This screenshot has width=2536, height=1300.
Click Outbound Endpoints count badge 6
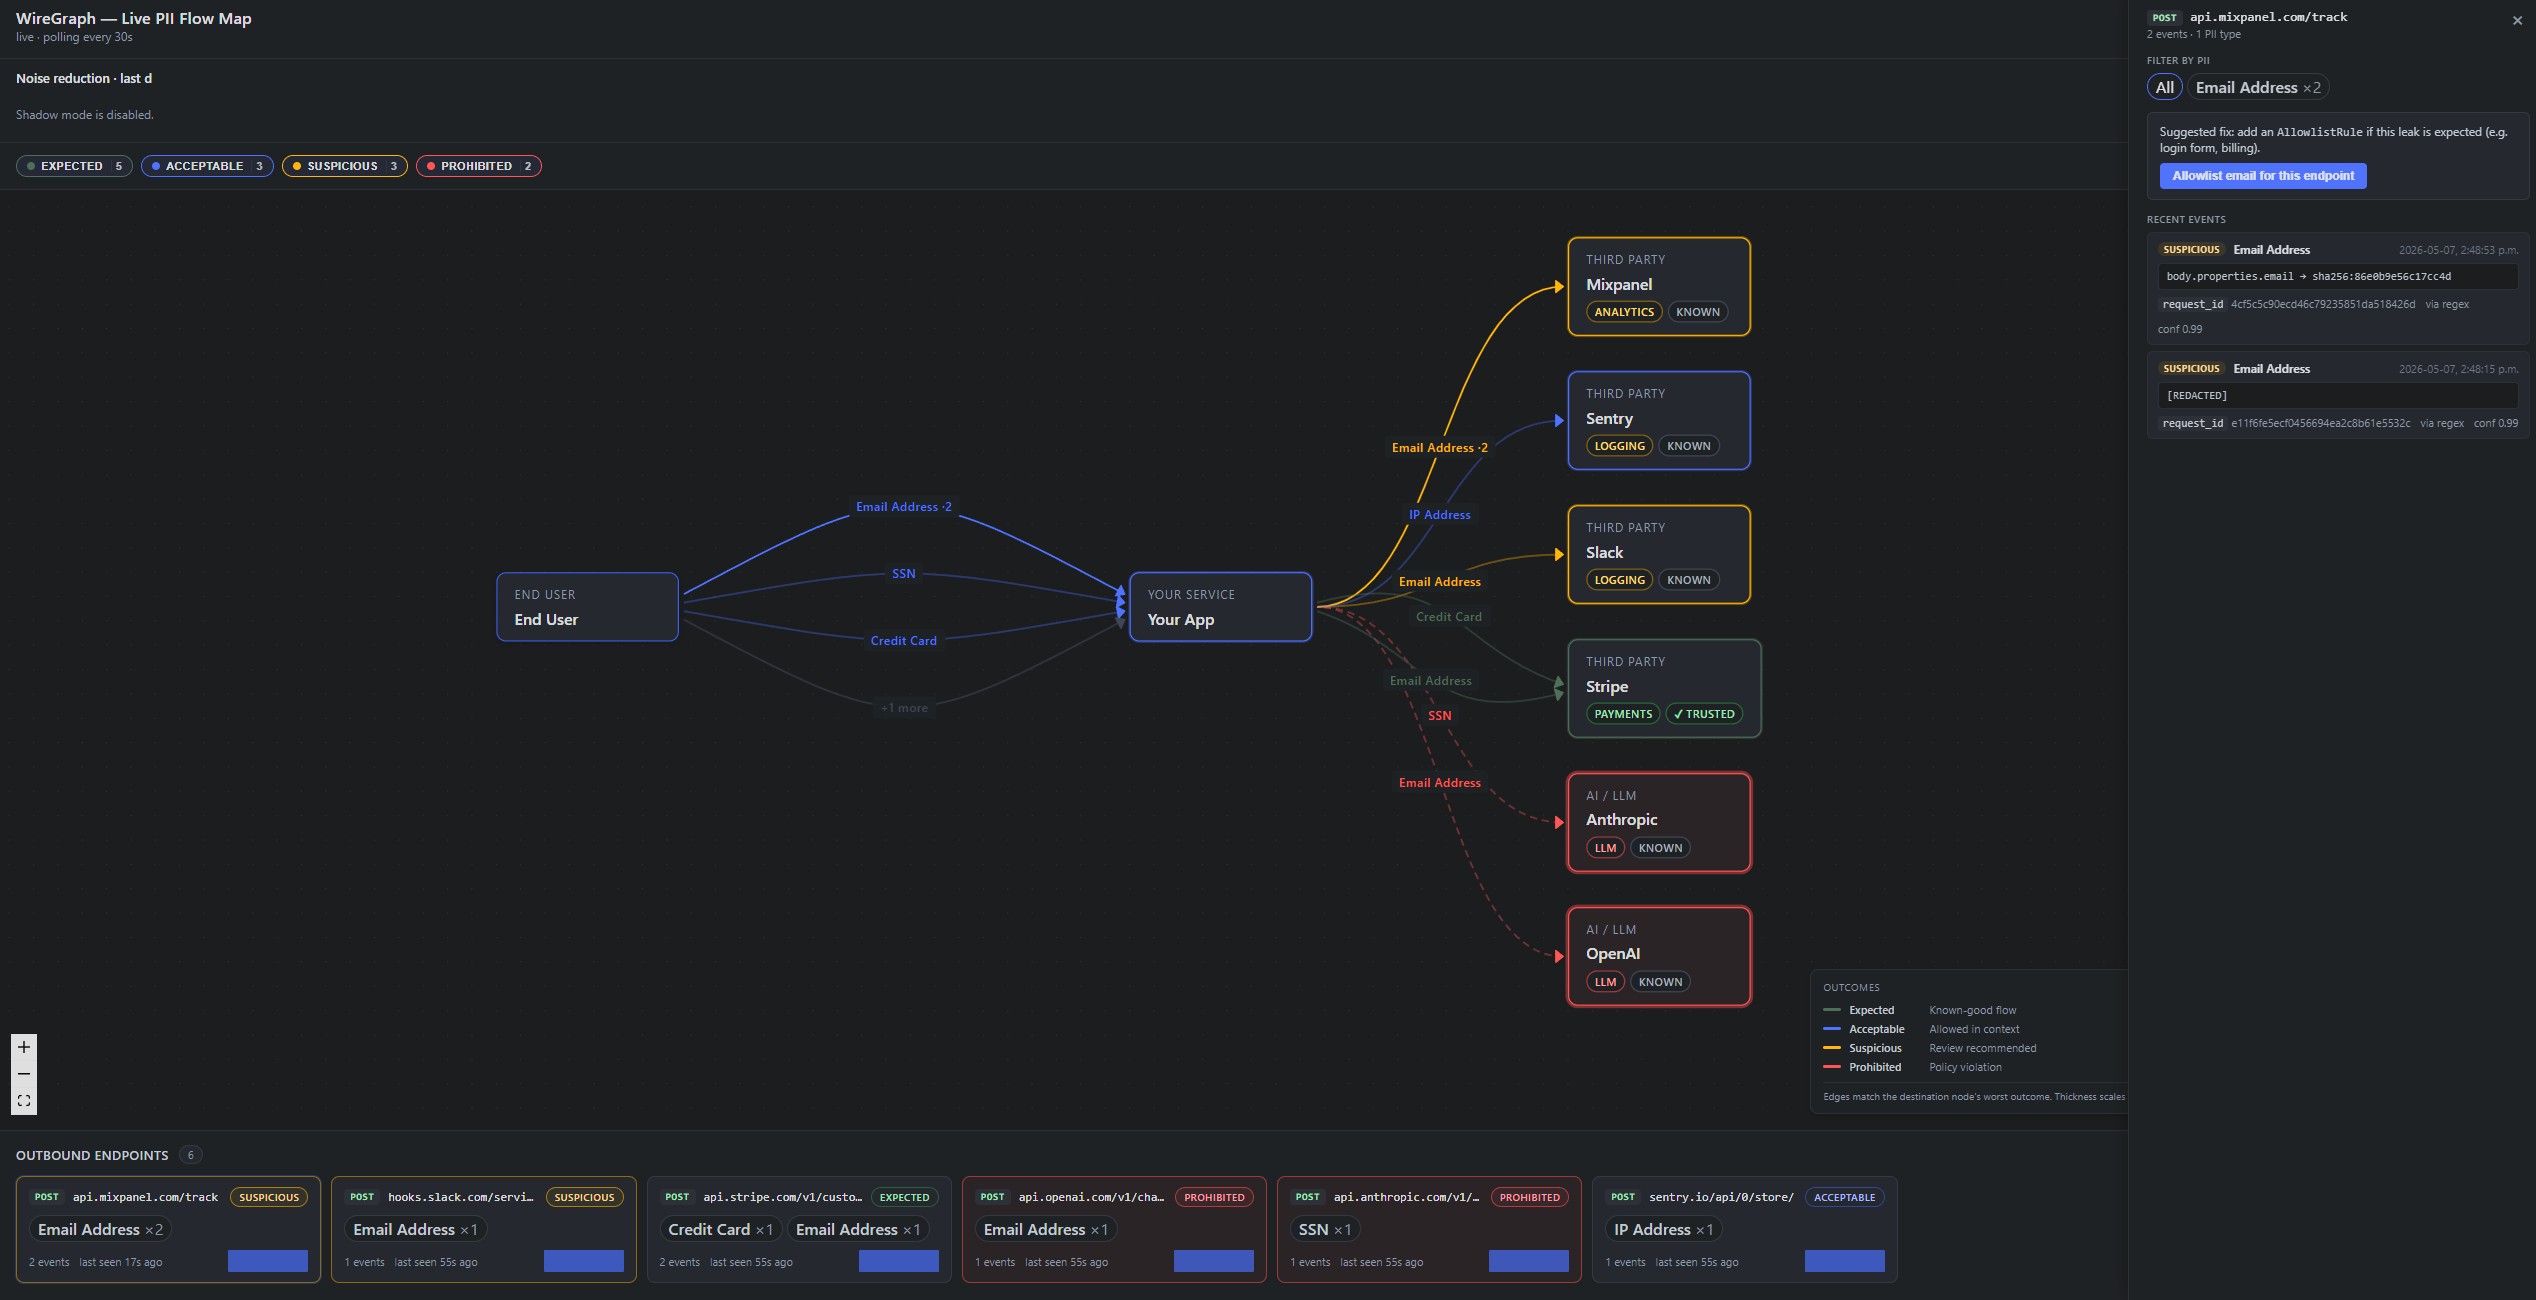(x=190, y=1156)
